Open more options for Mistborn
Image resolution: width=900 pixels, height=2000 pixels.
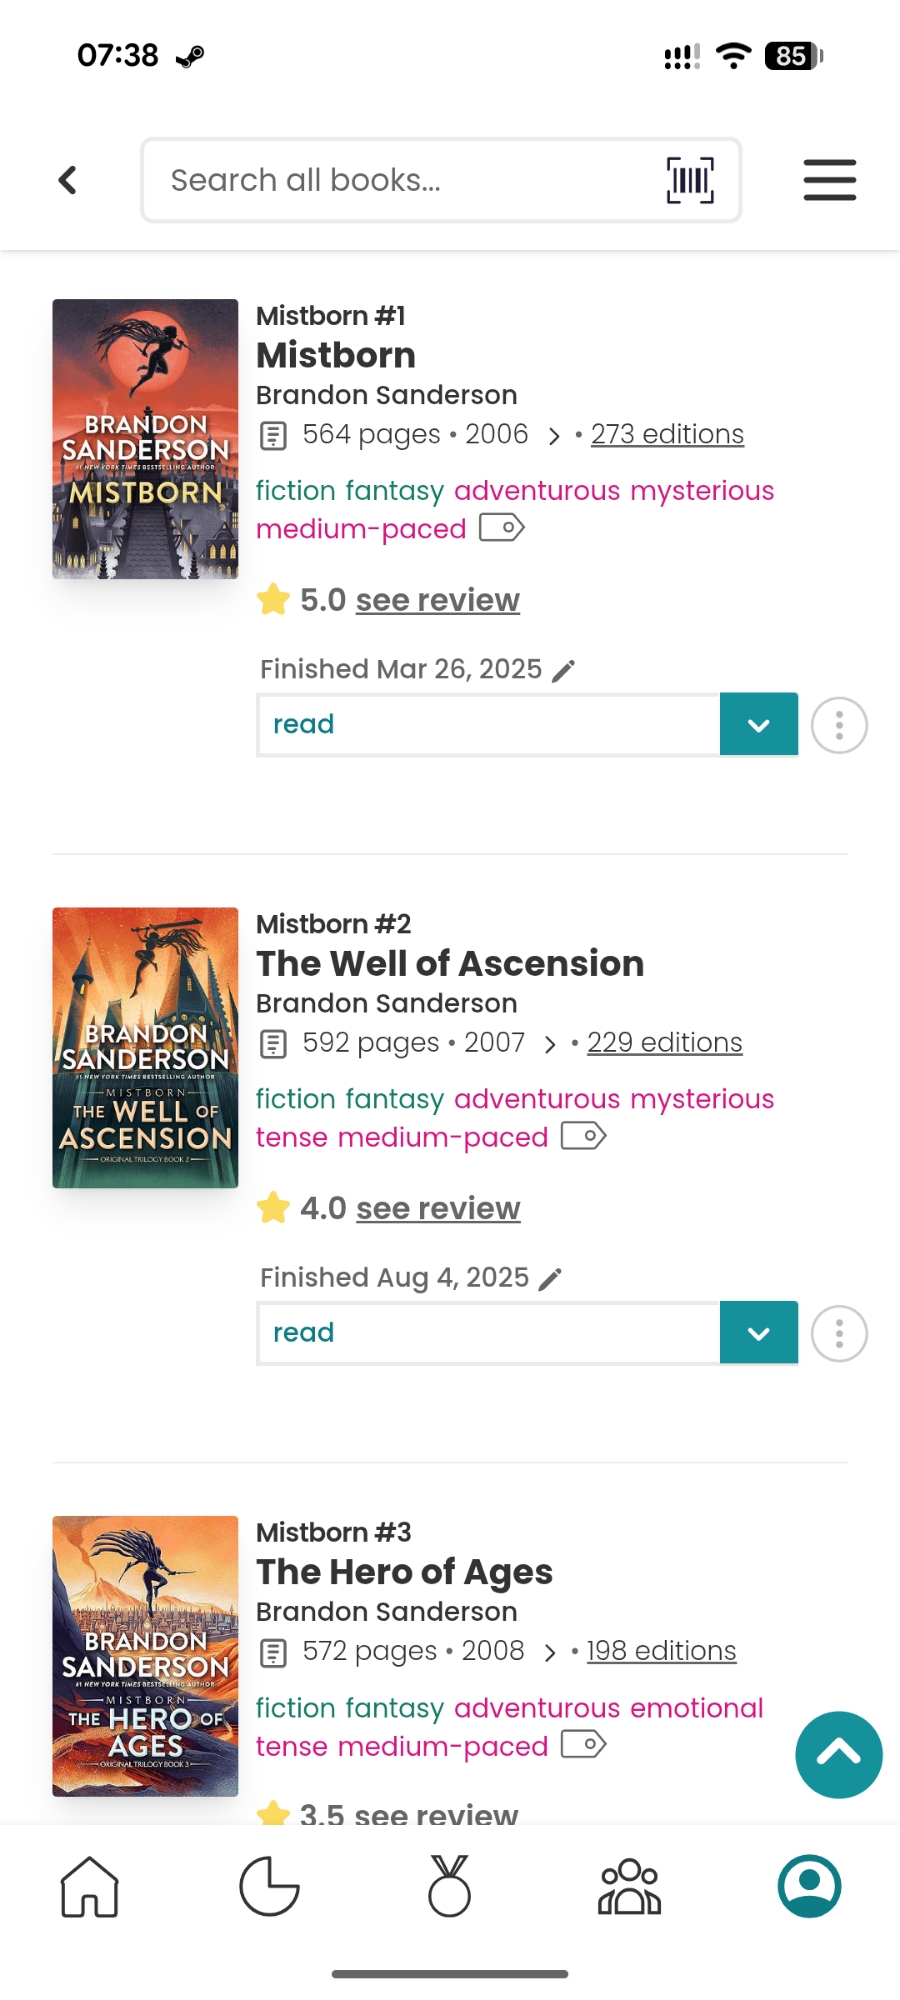839,725
